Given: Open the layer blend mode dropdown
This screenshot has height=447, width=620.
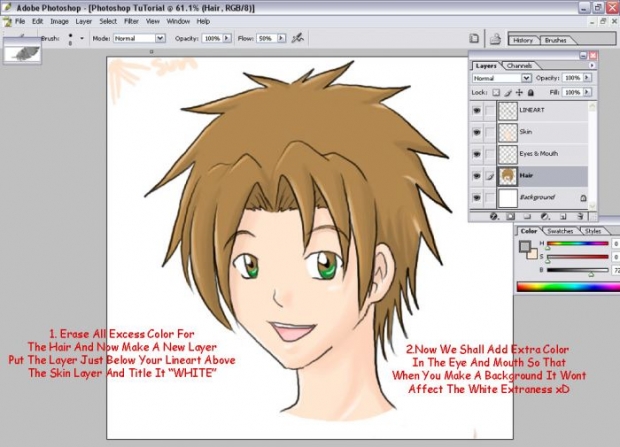Looking at the screenshot, I should [526, 78].
